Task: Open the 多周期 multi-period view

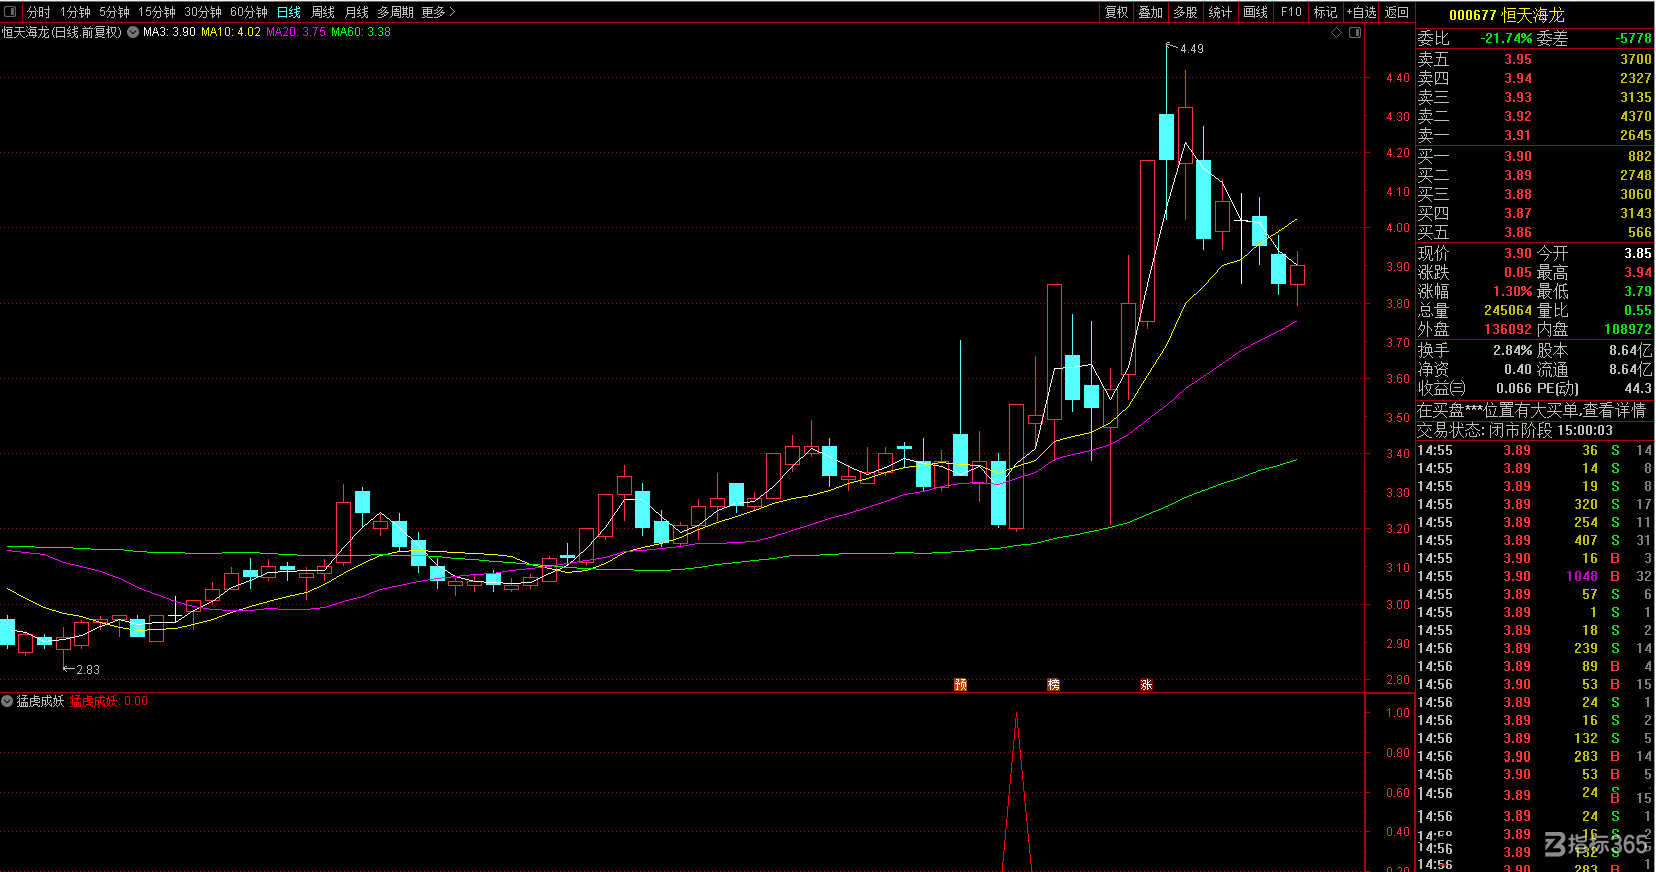Action: [395, 12]
